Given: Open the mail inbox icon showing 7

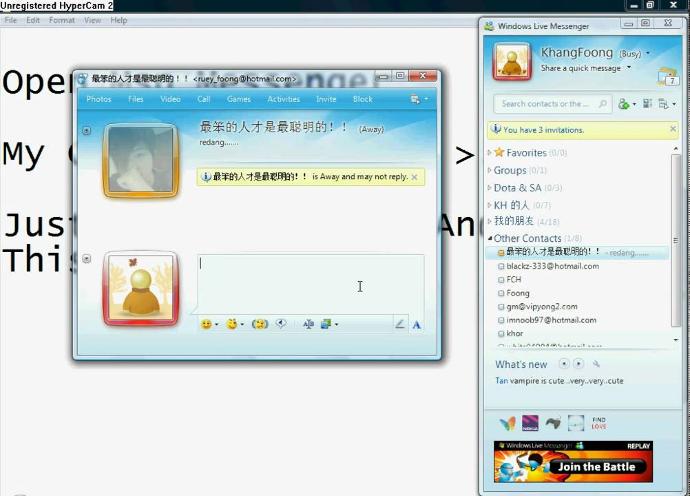Looking at the screenshot, I should (667, 77).
